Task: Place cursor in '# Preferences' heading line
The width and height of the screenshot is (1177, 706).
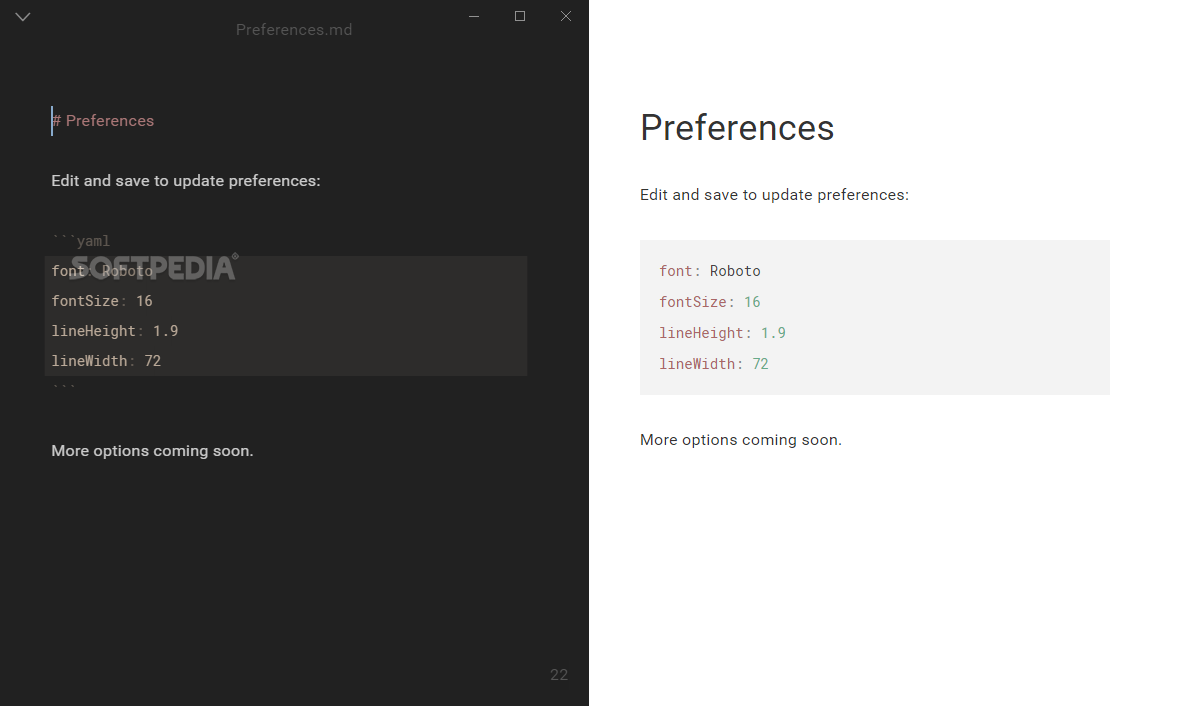Action: (103, 121)
